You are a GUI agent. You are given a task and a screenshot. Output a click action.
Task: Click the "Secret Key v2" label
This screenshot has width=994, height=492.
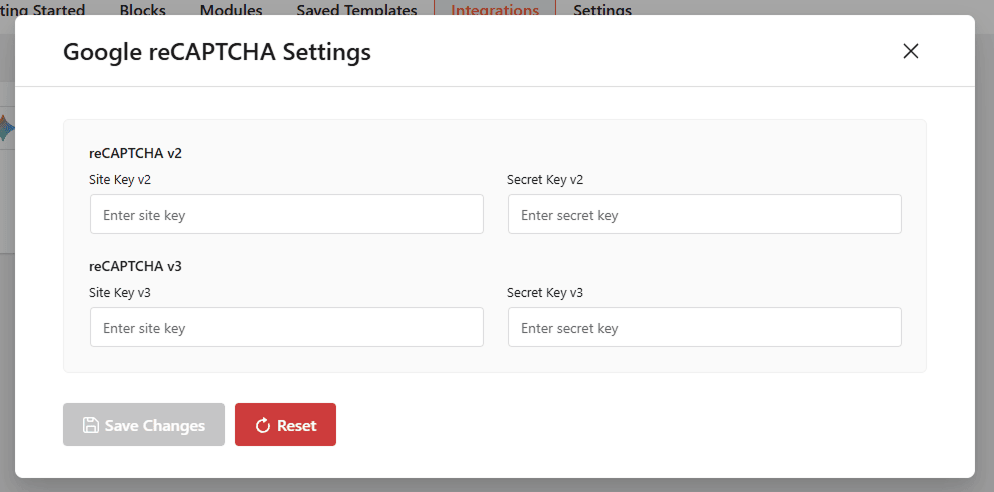pyautogui.click(x=545, y=180)
